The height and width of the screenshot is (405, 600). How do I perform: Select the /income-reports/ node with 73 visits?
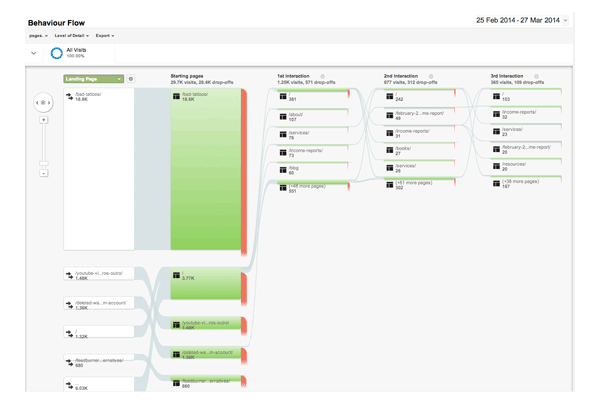313,152
